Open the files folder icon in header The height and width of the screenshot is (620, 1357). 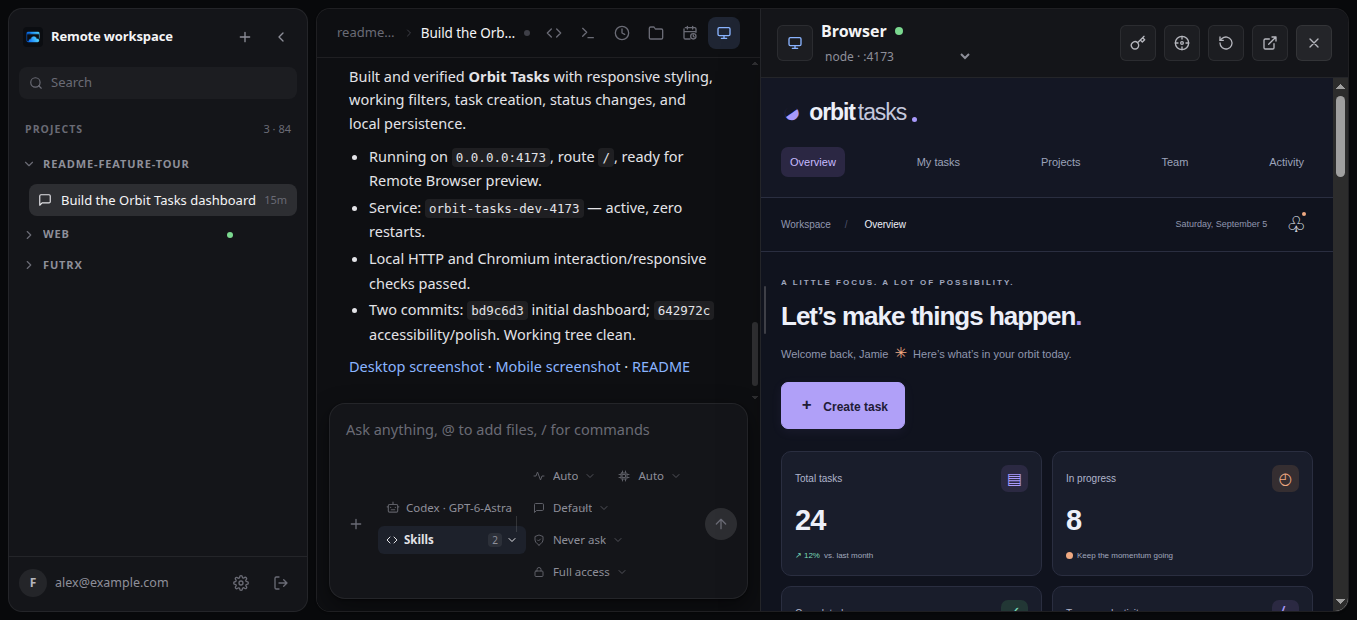tap(656, 33)
